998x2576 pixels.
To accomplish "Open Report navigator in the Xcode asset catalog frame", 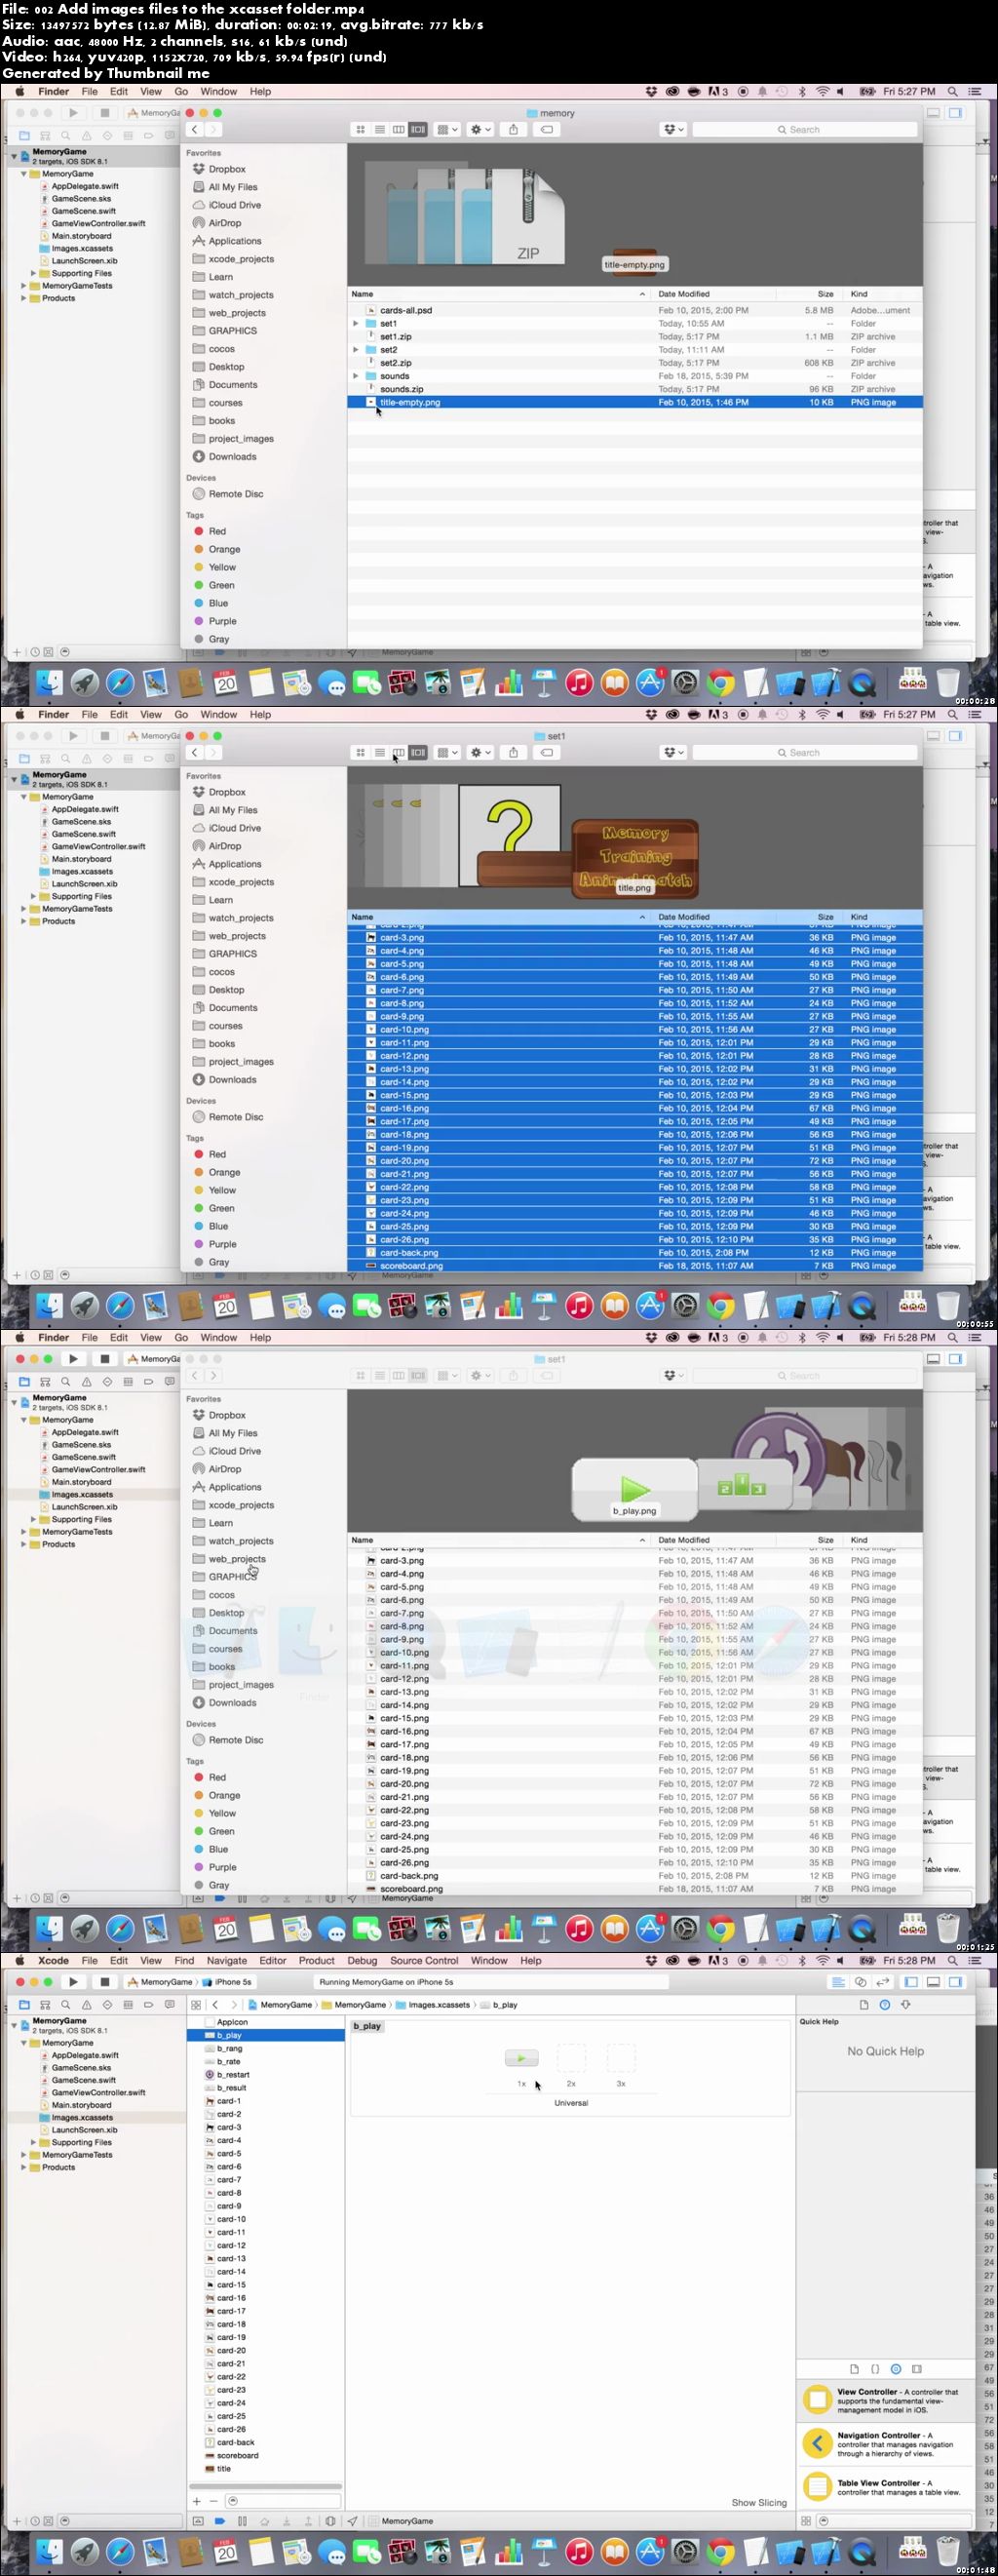I will click(169, 2004).
